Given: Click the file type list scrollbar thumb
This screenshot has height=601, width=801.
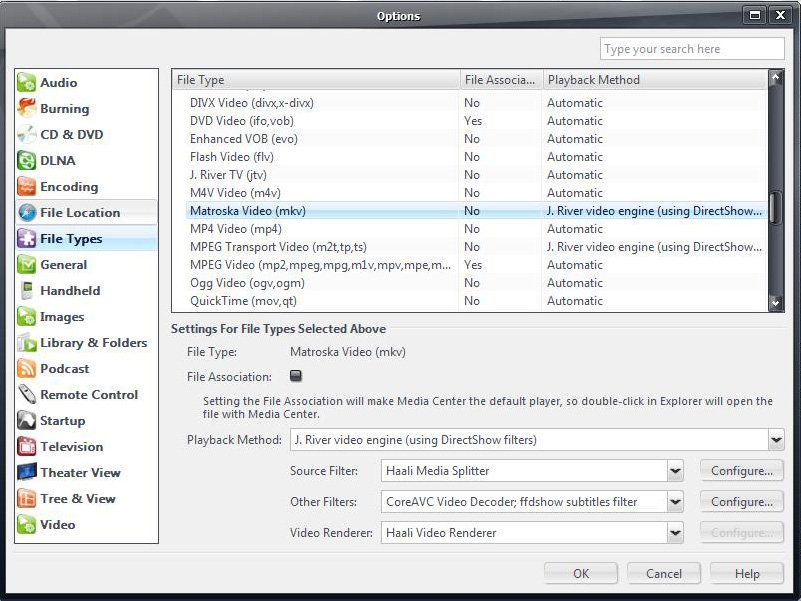Looking at the screenshot, I should pos(776,207).
